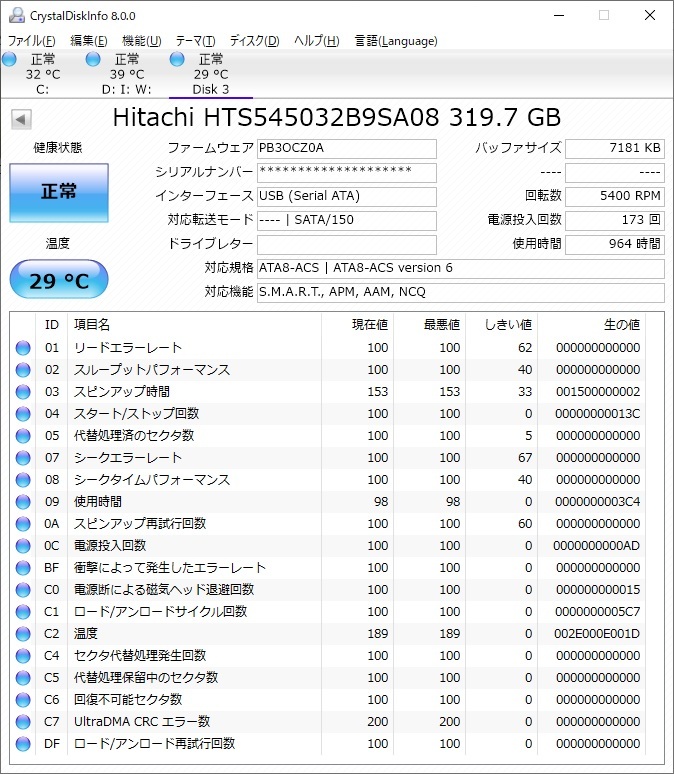Go to previous disk with left arrow
The height and width of the screenshot is (774, 674).
coord(21,119)
